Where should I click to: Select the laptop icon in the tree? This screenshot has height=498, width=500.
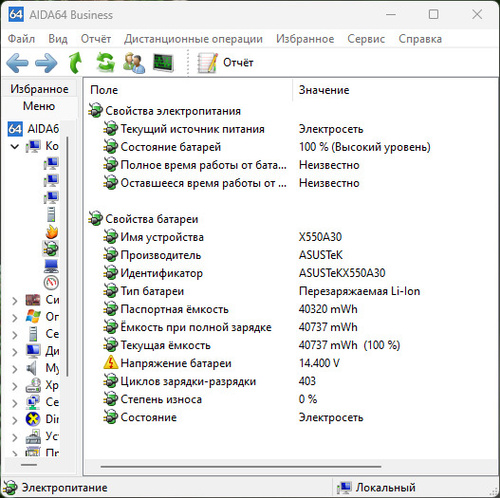(x=51, y=266)
